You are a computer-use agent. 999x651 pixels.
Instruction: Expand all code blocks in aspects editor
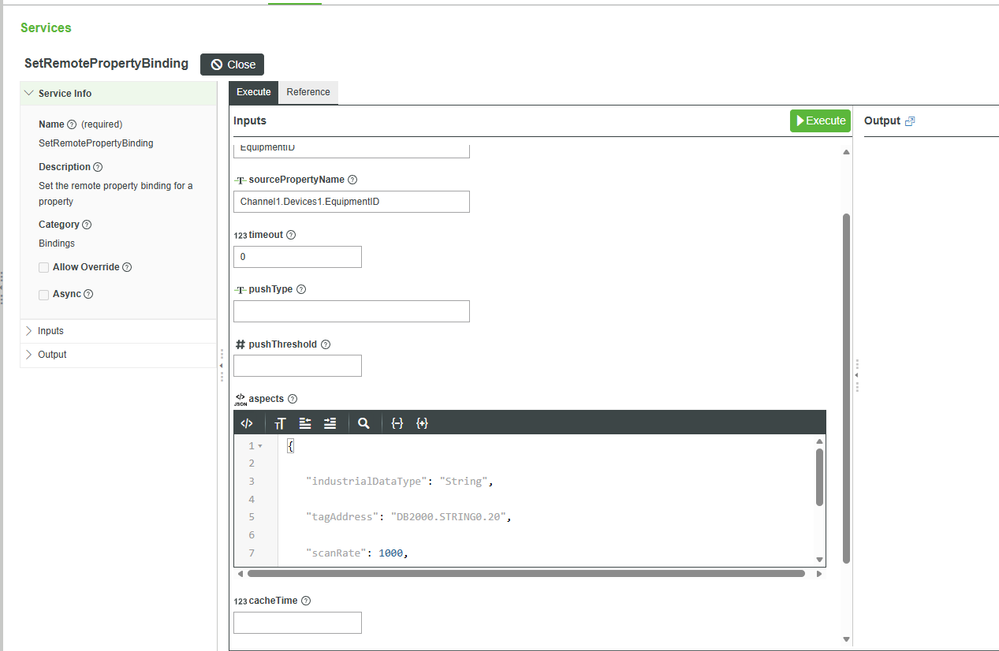[x=422, y=423]
